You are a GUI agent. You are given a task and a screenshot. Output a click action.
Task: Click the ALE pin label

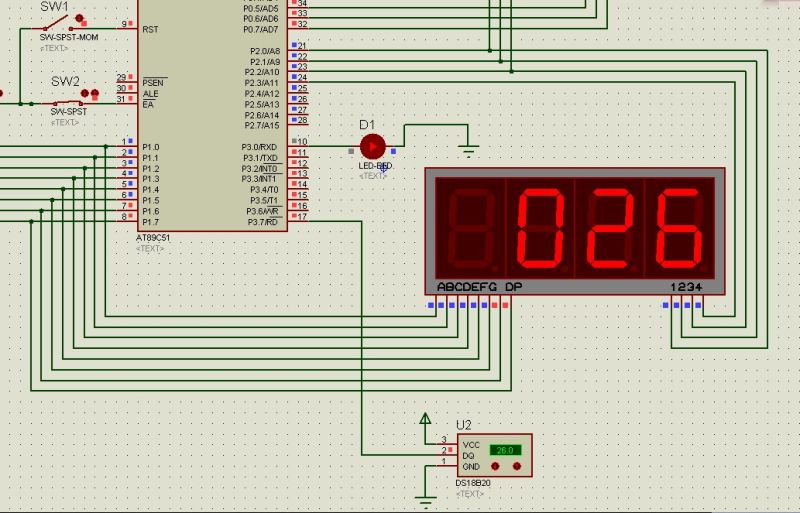pyautogui.click(x=150, y=94)
